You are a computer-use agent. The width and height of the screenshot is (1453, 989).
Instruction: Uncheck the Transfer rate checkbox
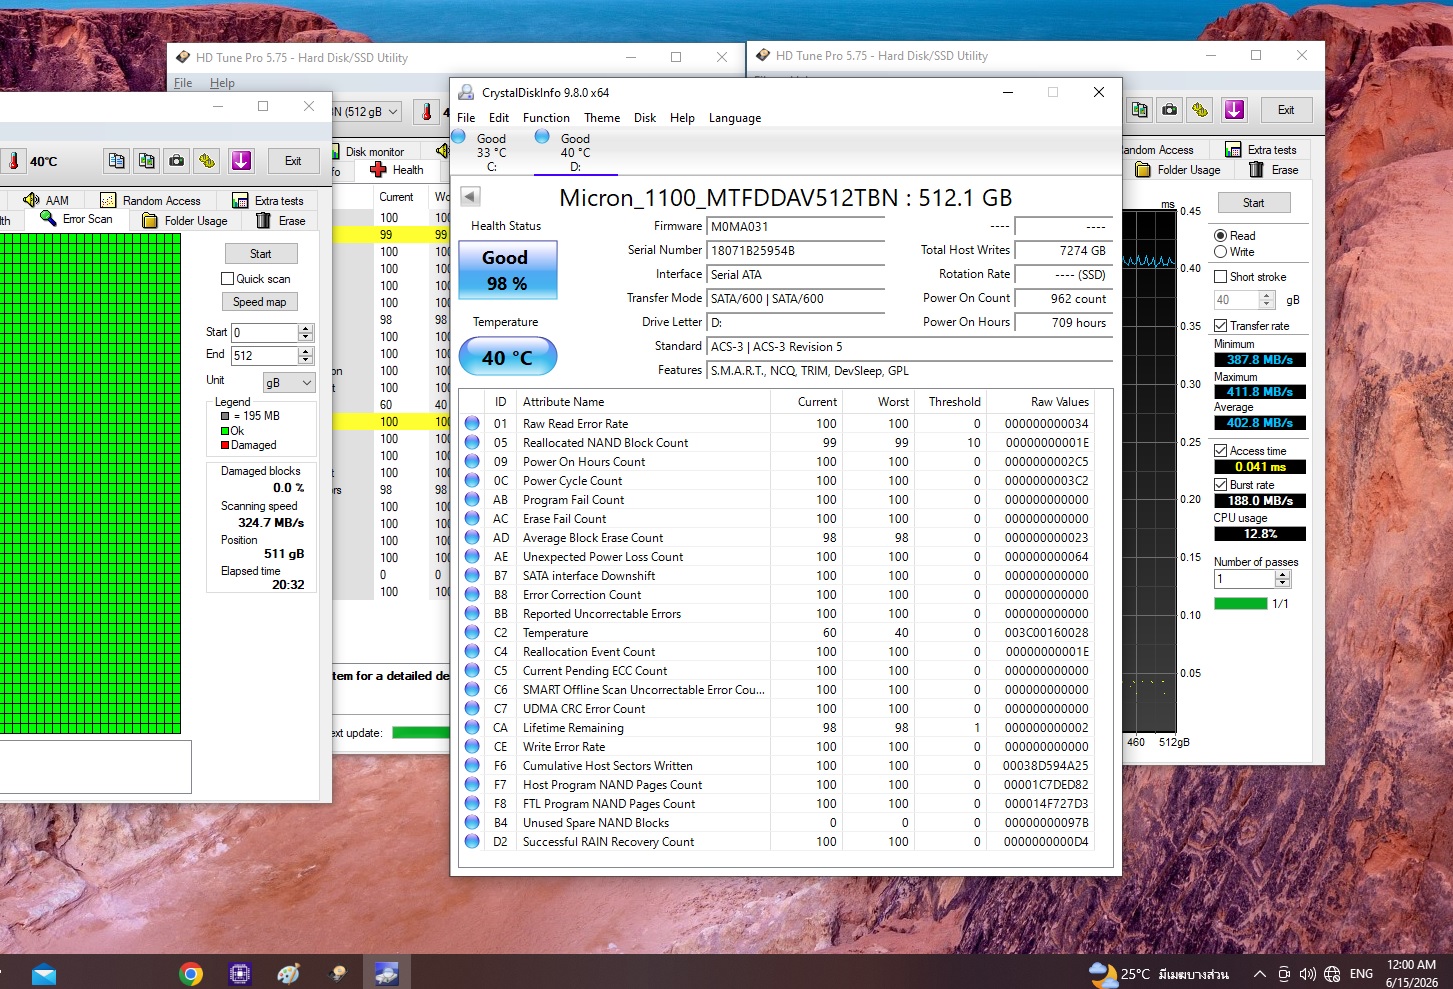point(1220,326)
